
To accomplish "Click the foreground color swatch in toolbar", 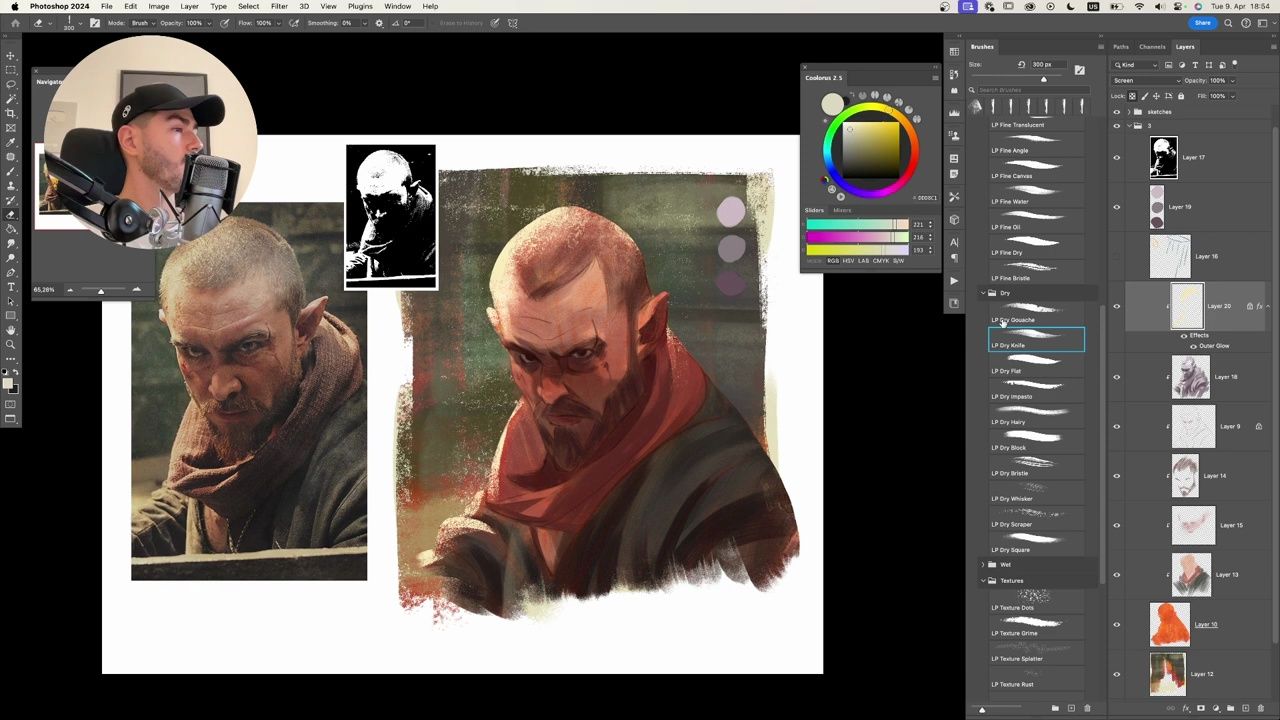I will pos(9,385).
